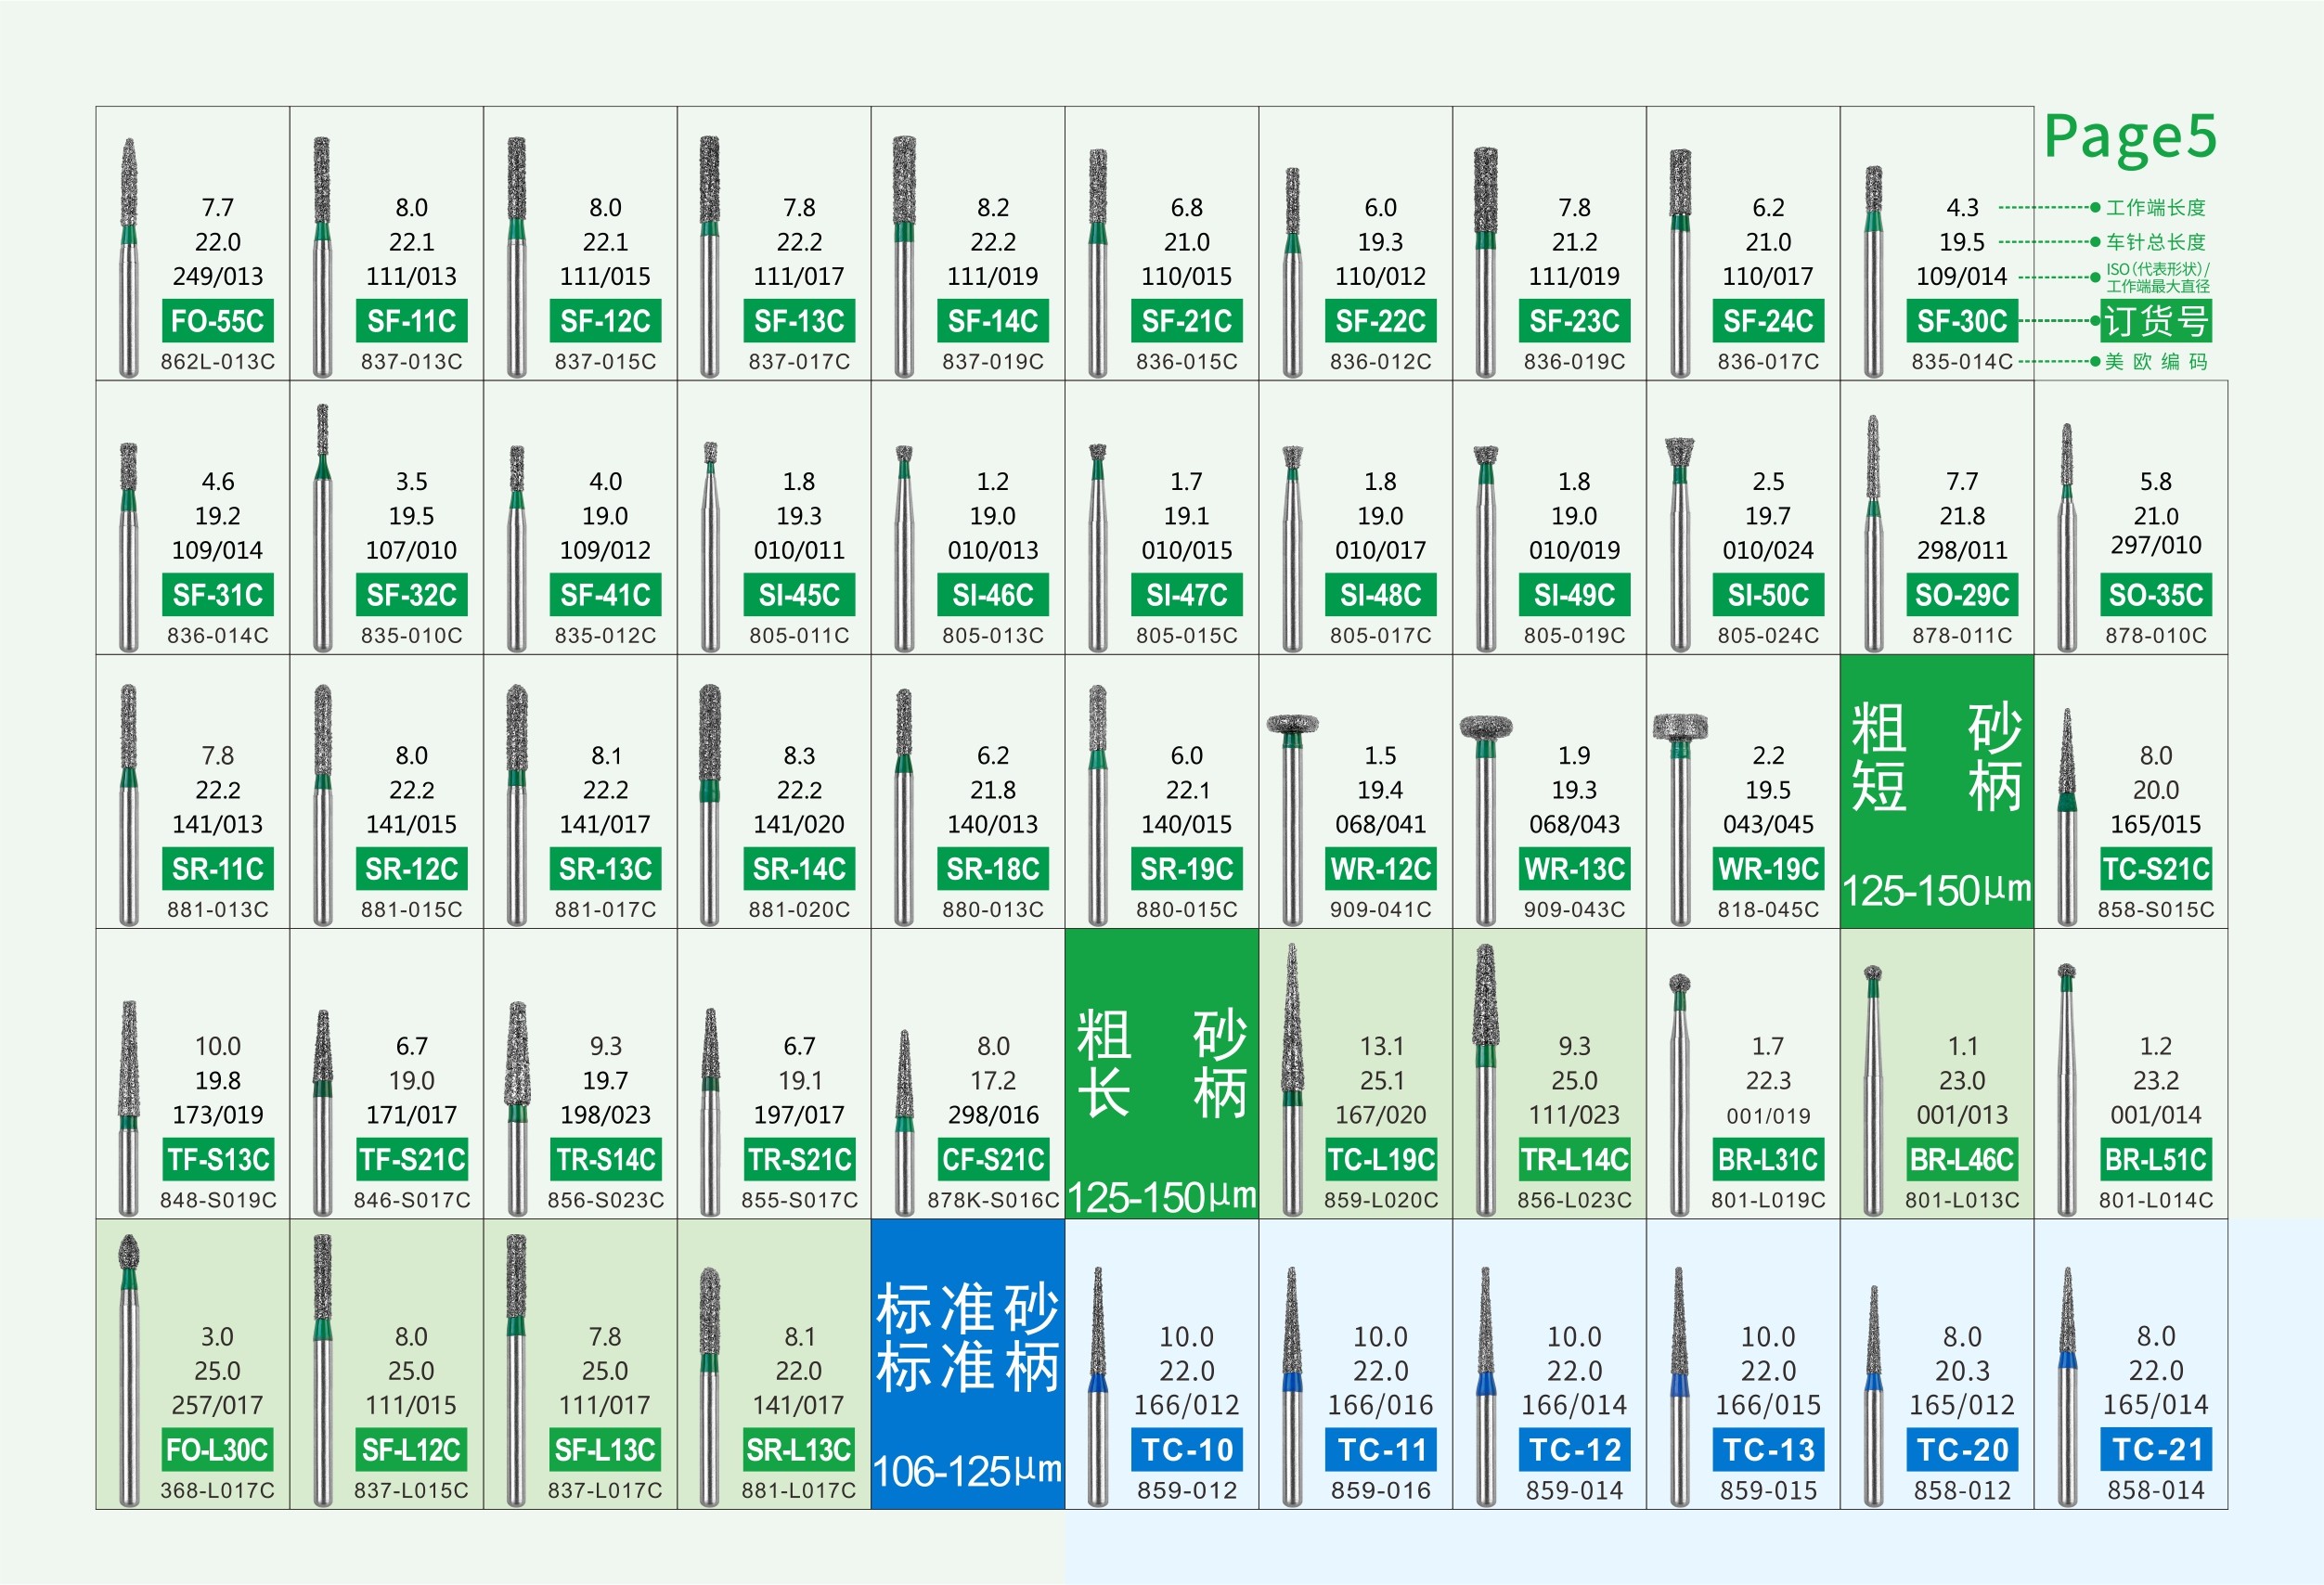Click the BR-L31C round bur image
2324x1585 pixels.
coord(1680,1093)
